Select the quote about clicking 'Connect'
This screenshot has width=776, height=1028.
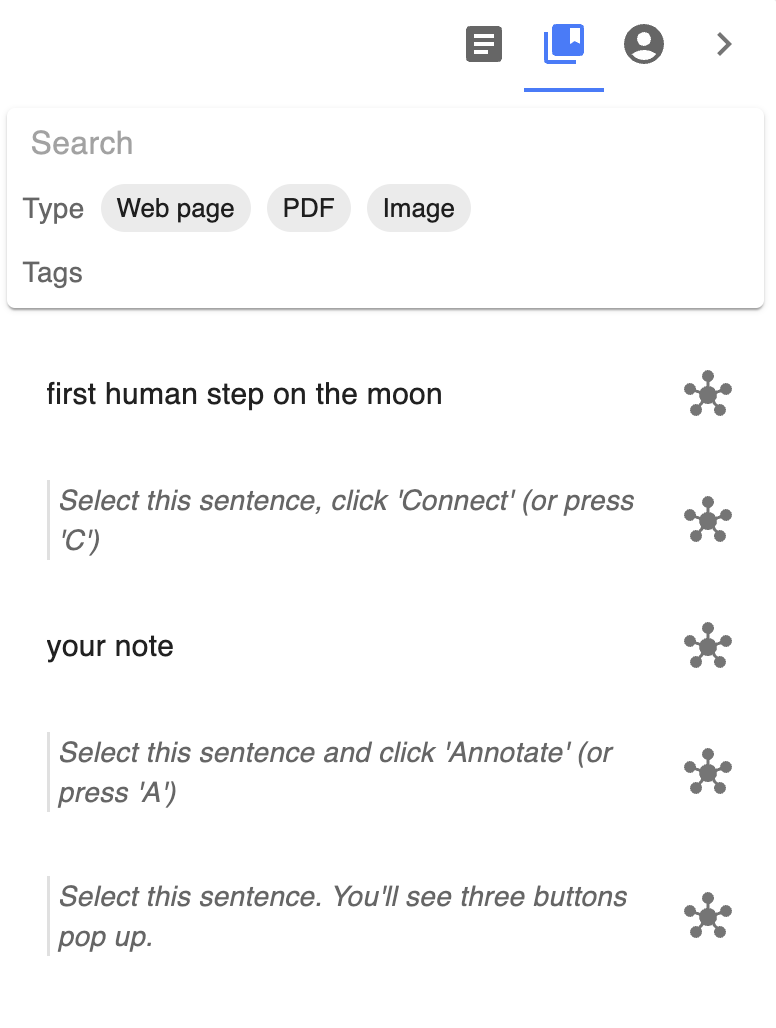click(x=346, y=520)
